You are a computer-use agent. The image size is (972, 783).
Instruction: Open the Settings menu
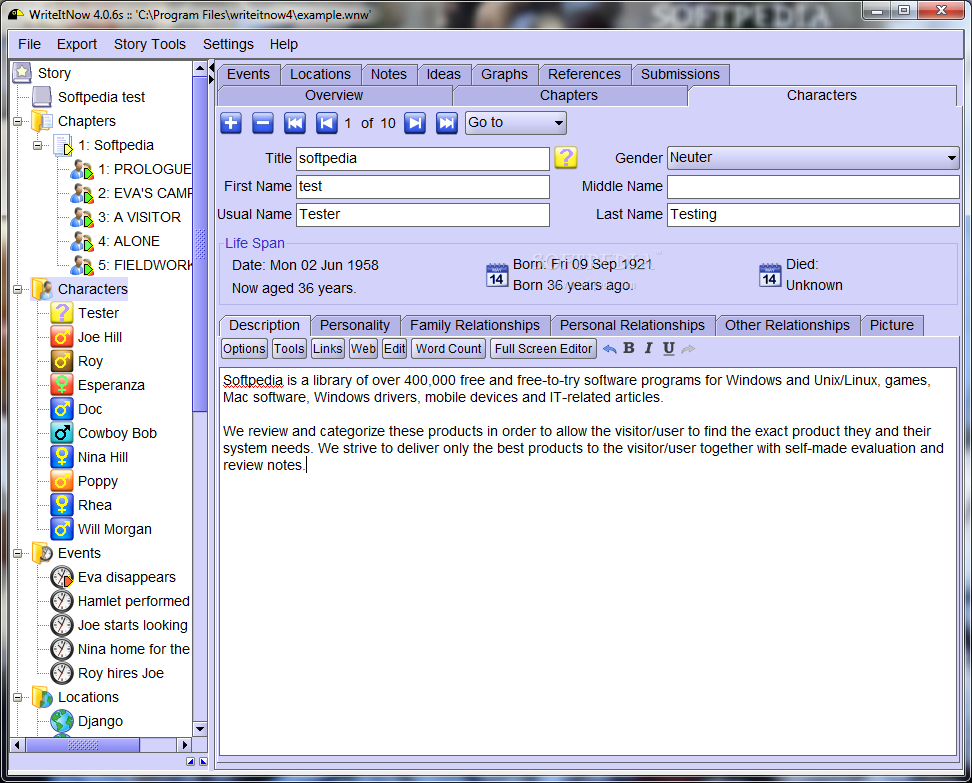[x=228, y=44]
